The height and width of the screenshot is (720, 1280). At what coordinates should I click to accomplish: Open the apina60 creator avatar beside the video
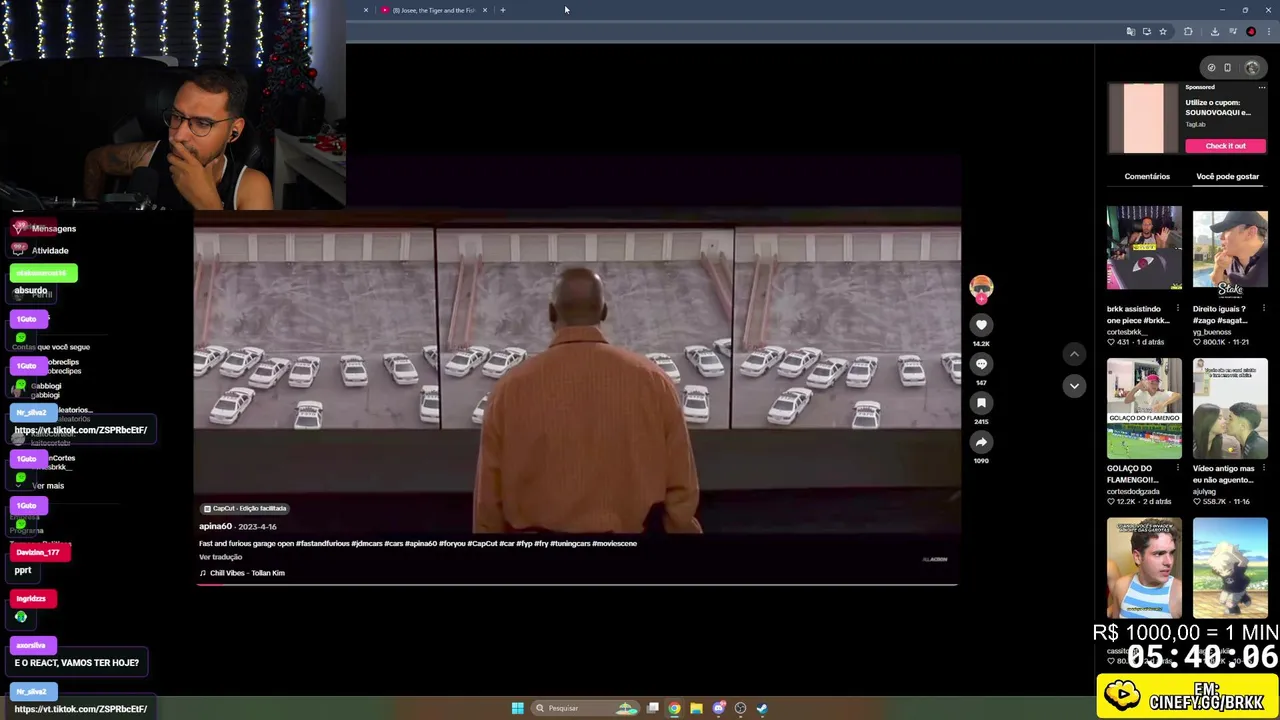click(981, 288)
